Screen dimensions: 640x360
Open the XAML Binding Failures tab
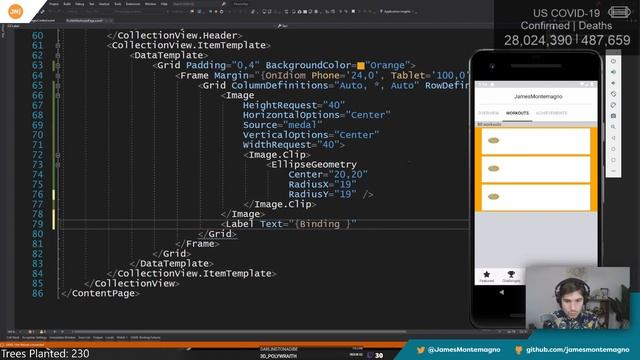tap(145, 338)
